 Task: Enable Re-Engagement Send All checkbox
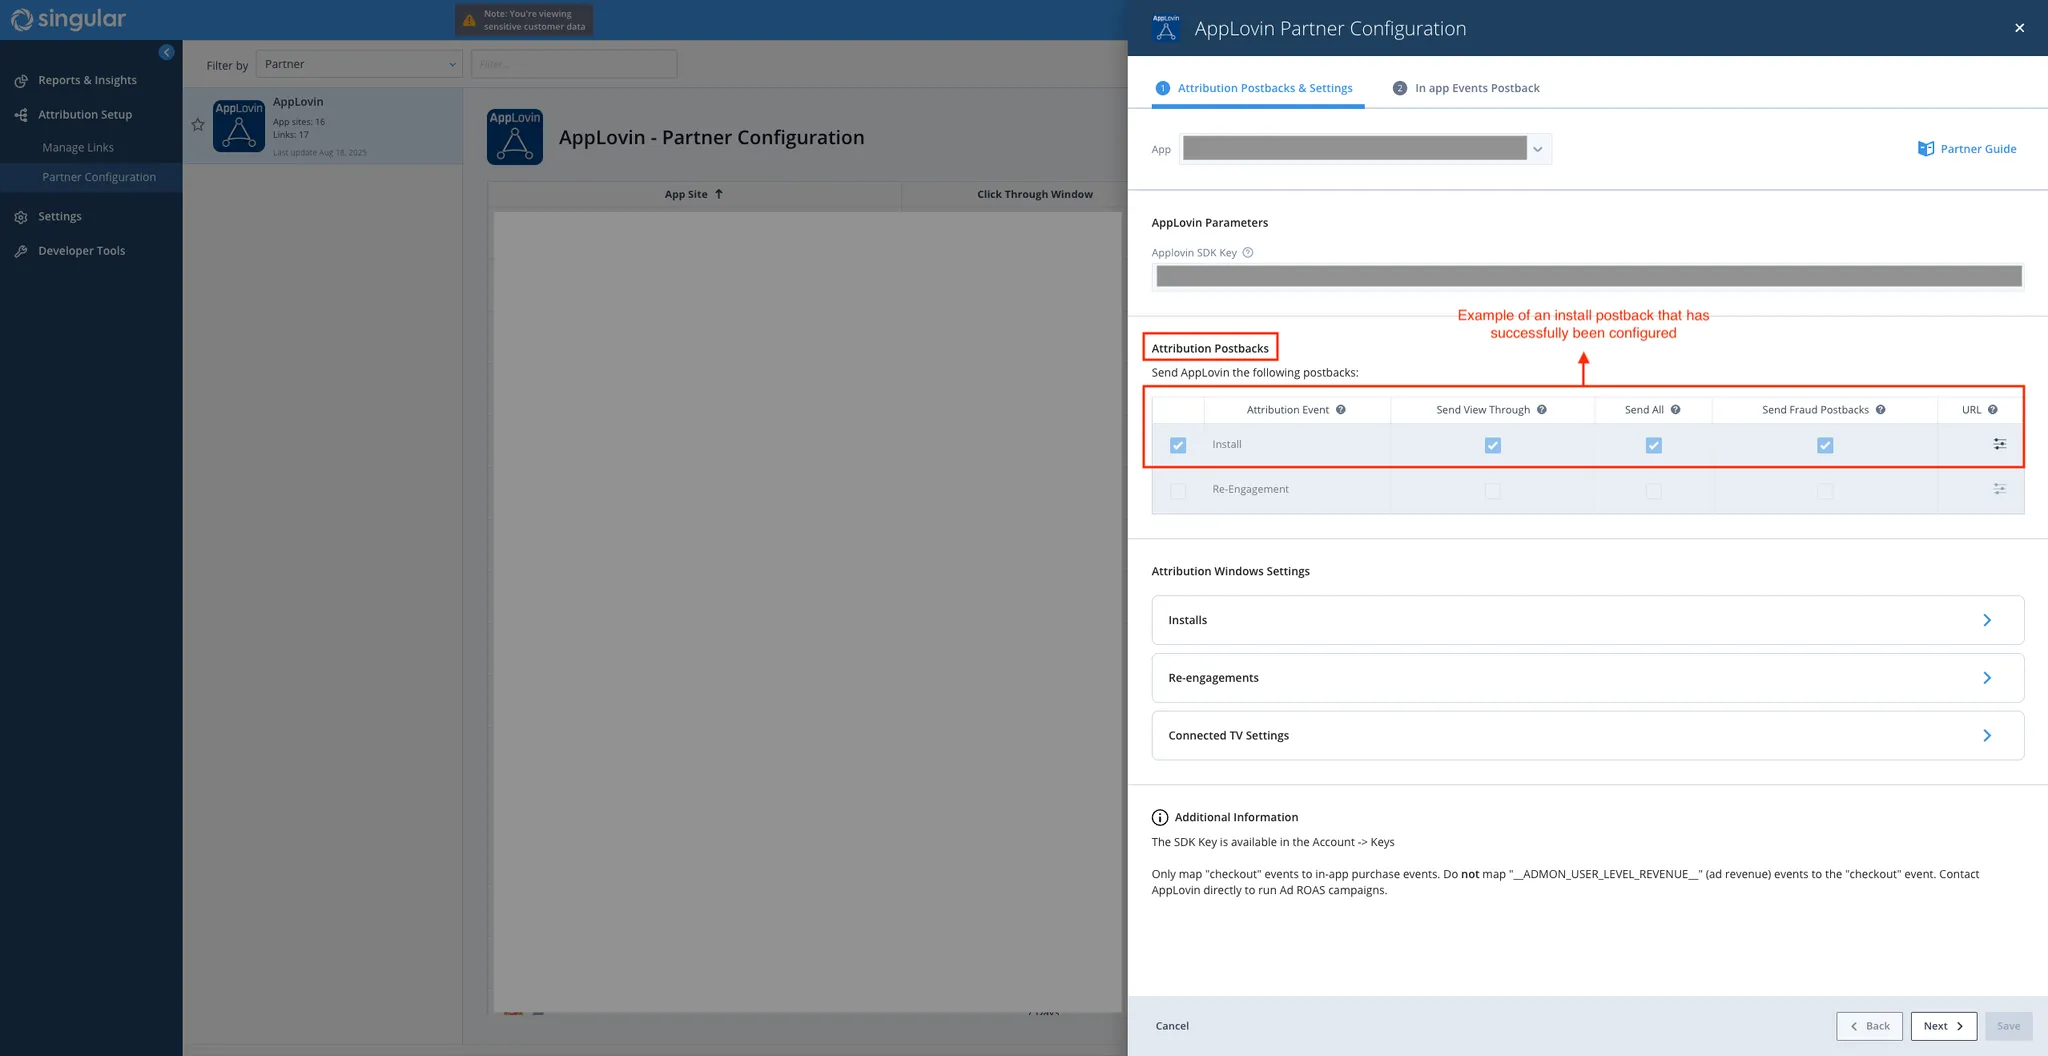point(1653,491)
